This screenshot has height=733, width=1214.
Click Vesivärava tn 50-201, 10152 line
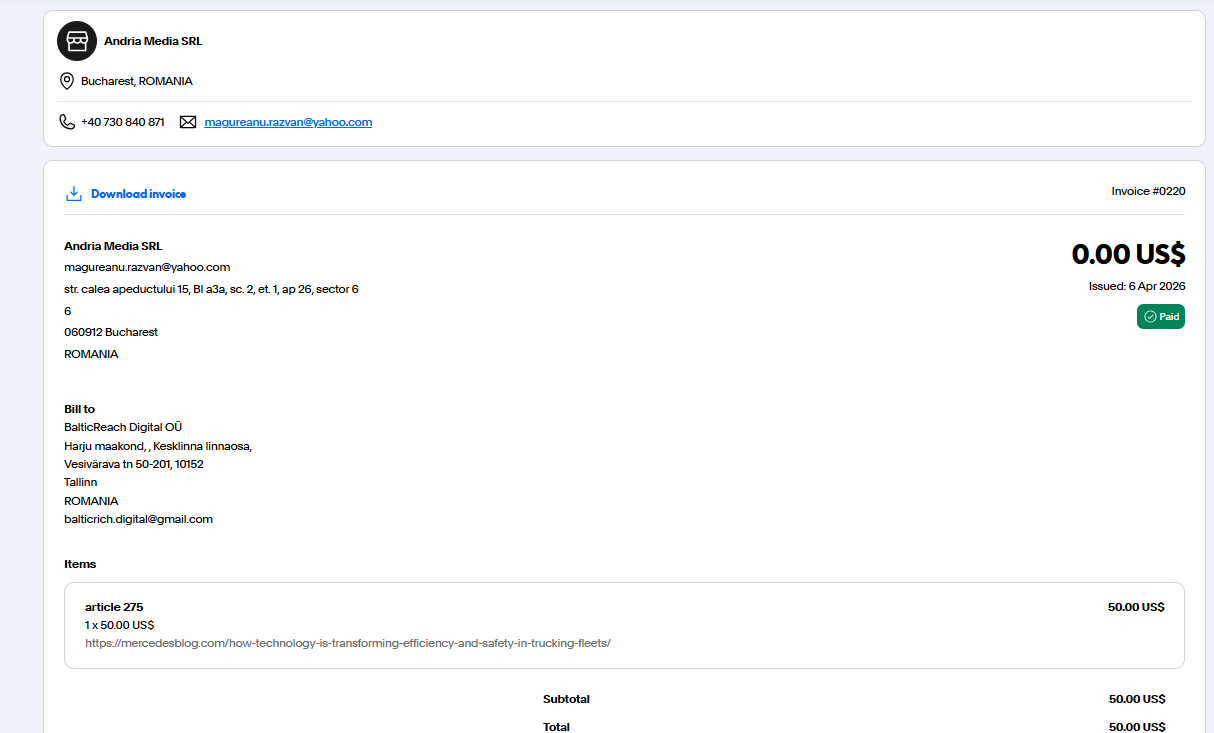tap(134, 464)
